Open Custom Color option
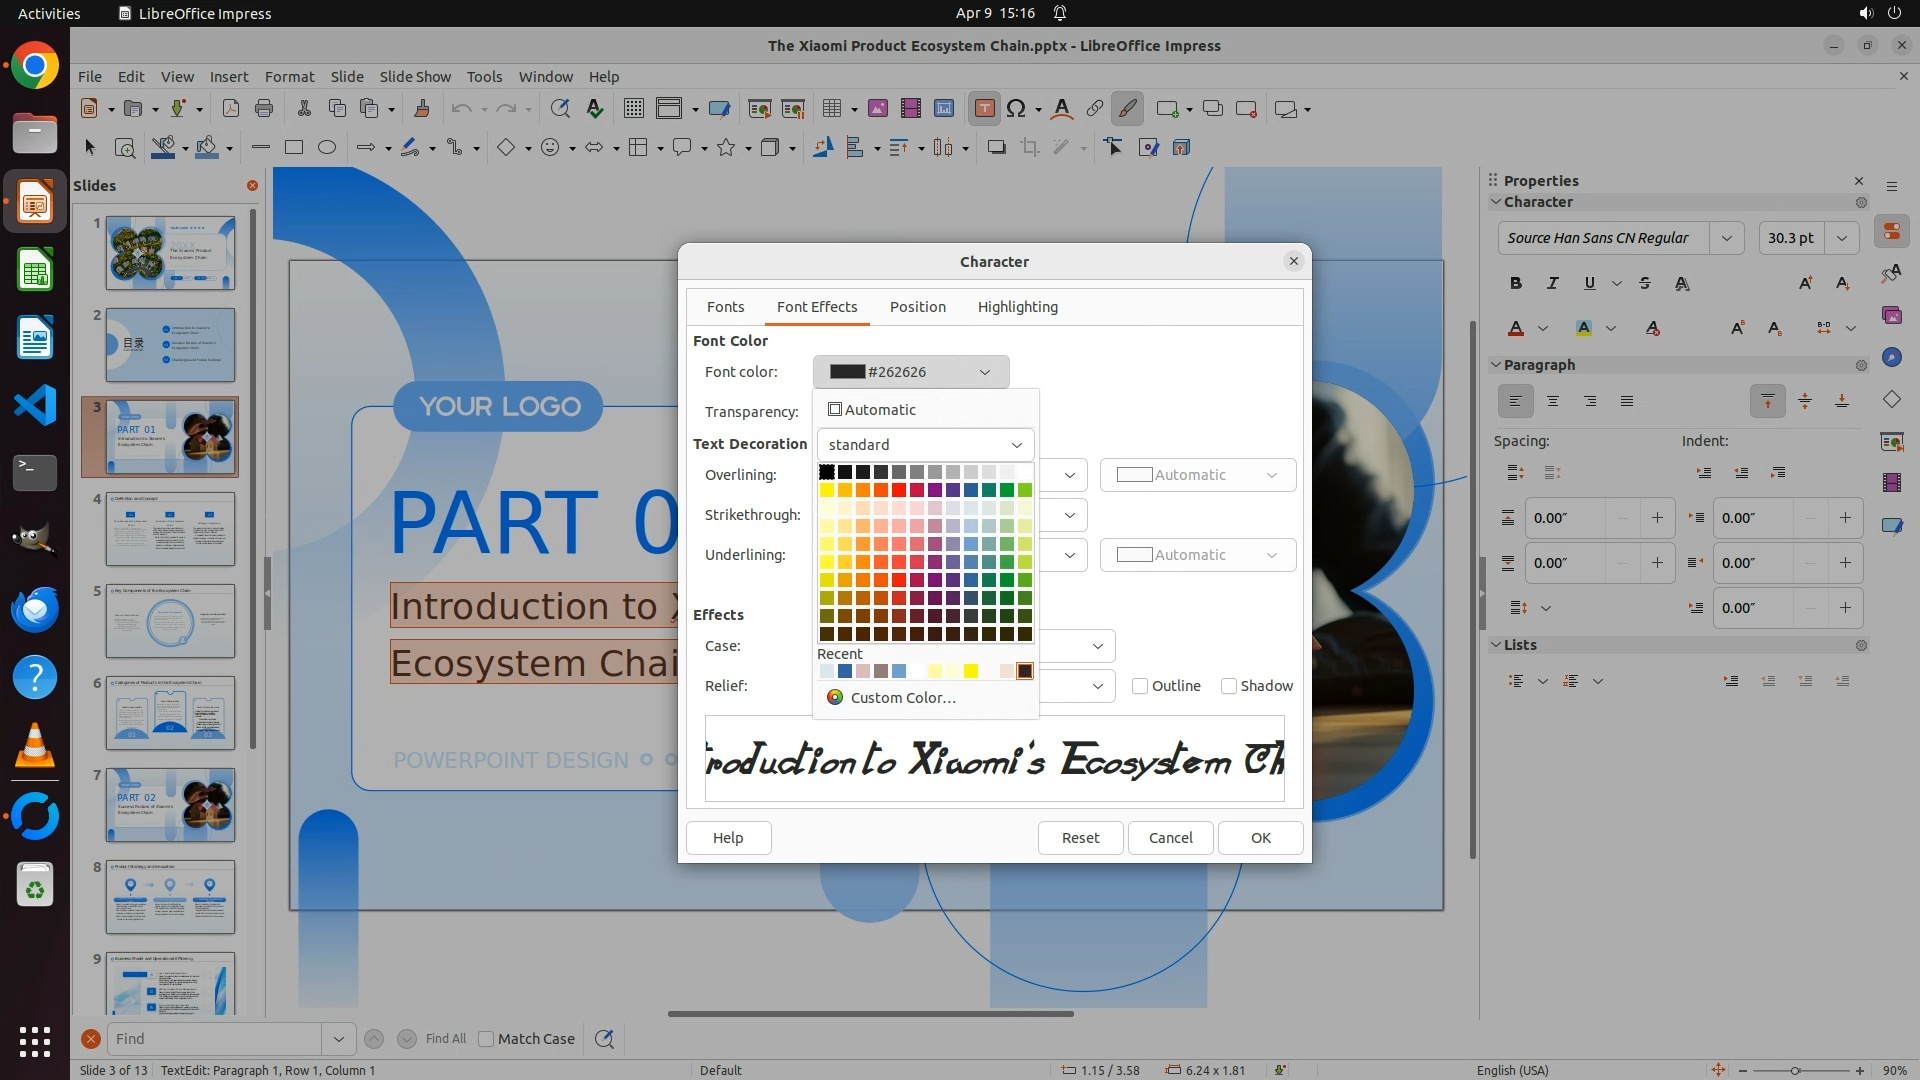 pos(902,698)
